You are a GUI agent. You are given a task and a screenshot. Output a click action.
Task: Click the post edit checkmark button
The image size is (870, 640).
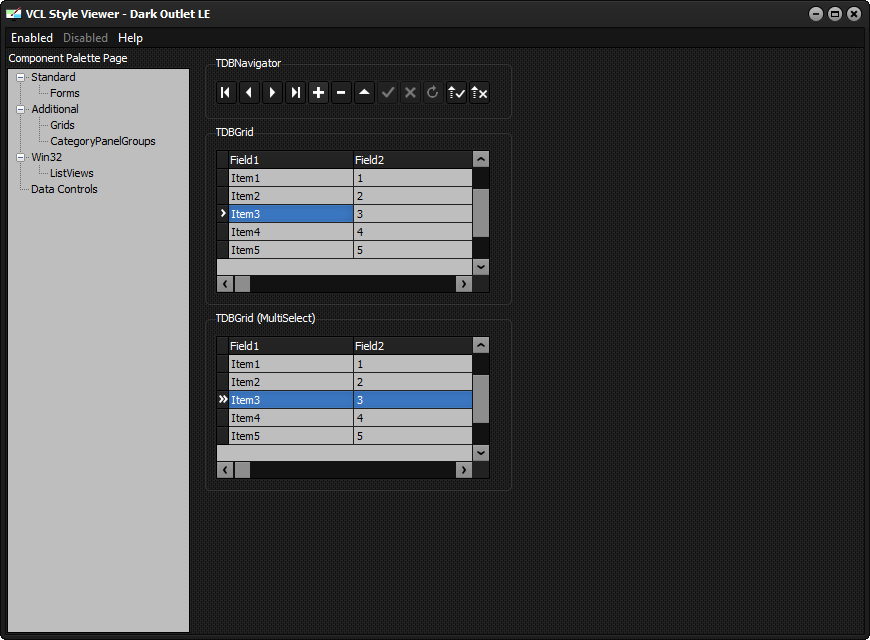pyautogui.click(x=387, y=93)
